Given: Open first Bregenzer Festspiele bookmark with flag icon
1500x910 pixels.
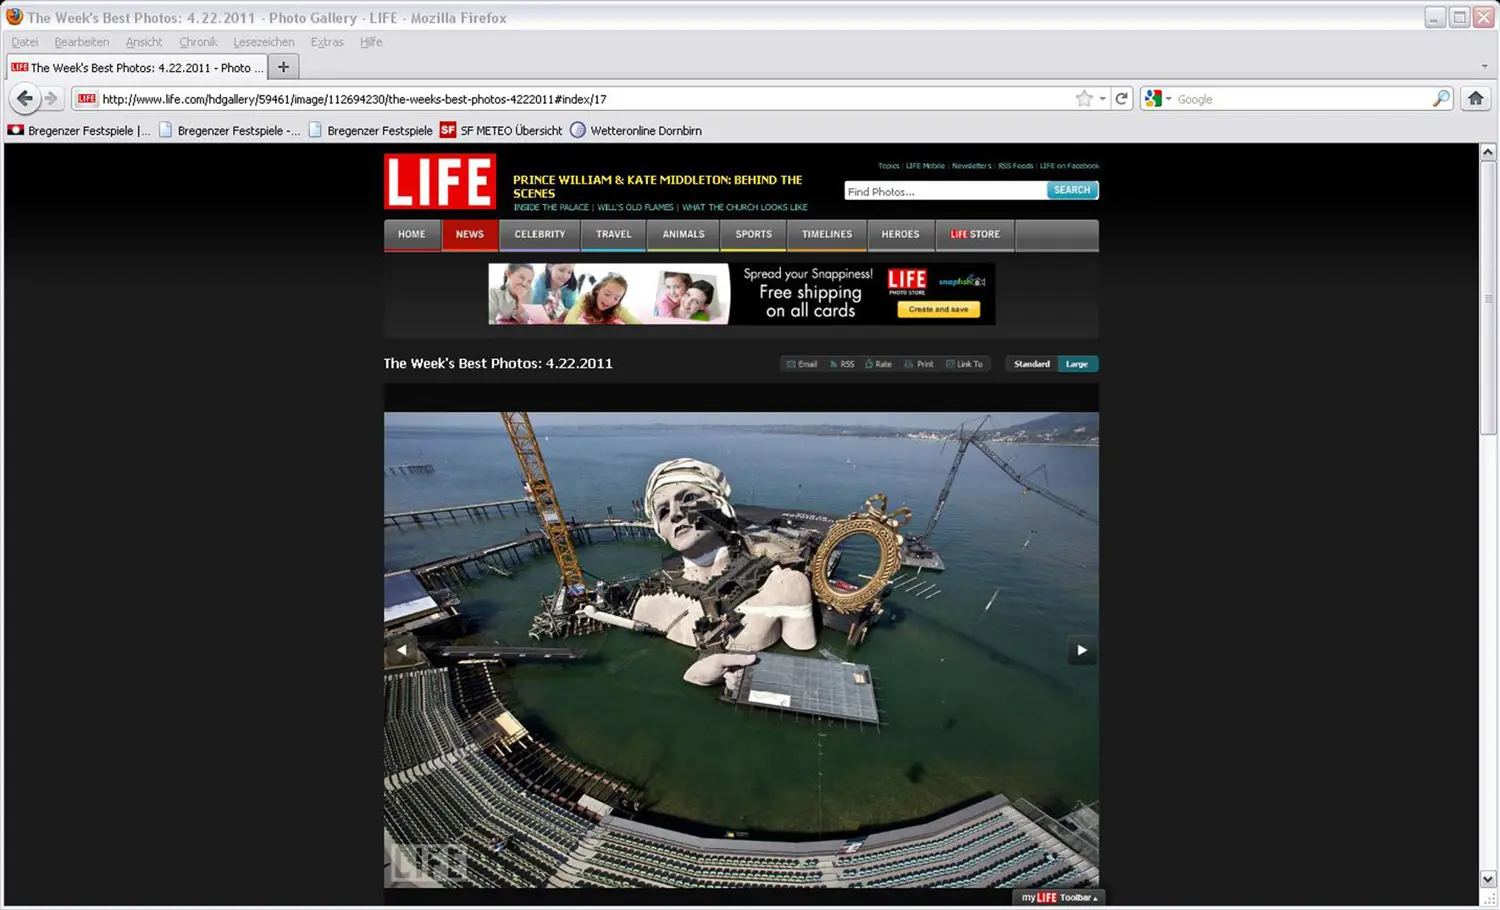Looking at the screenshot, I should tap(79, 130).
